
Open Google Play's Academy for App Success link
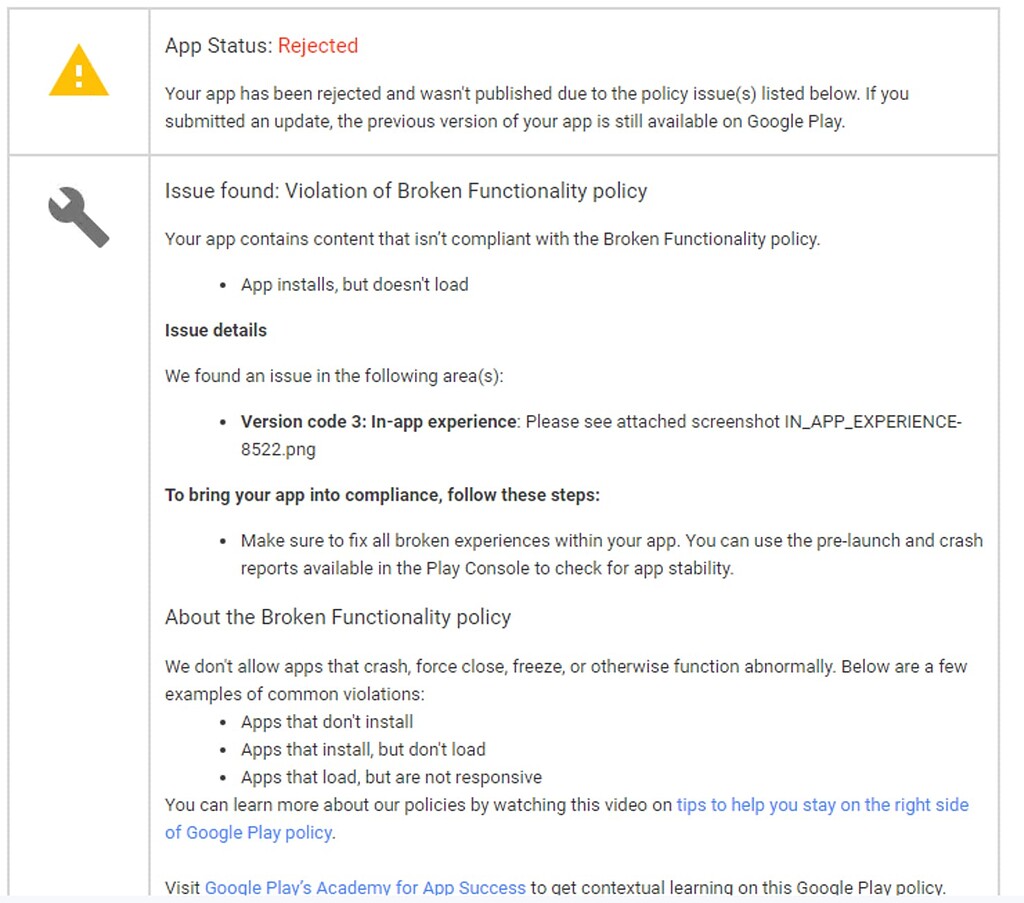(x=365, y=888)
